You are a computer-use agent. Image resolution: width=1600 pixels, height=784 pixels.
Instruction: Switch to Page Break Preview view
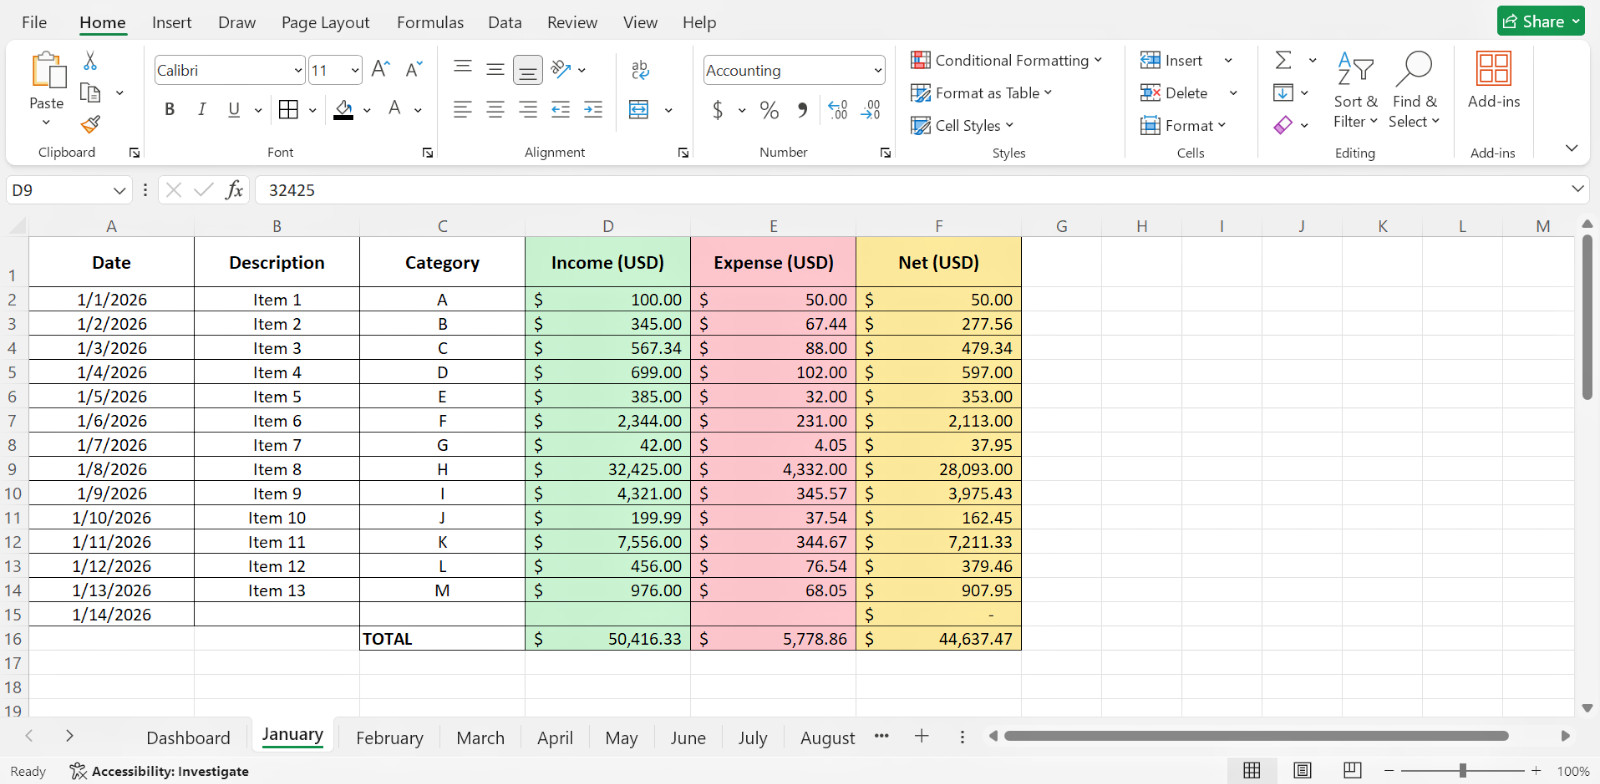coord(1352,770)
